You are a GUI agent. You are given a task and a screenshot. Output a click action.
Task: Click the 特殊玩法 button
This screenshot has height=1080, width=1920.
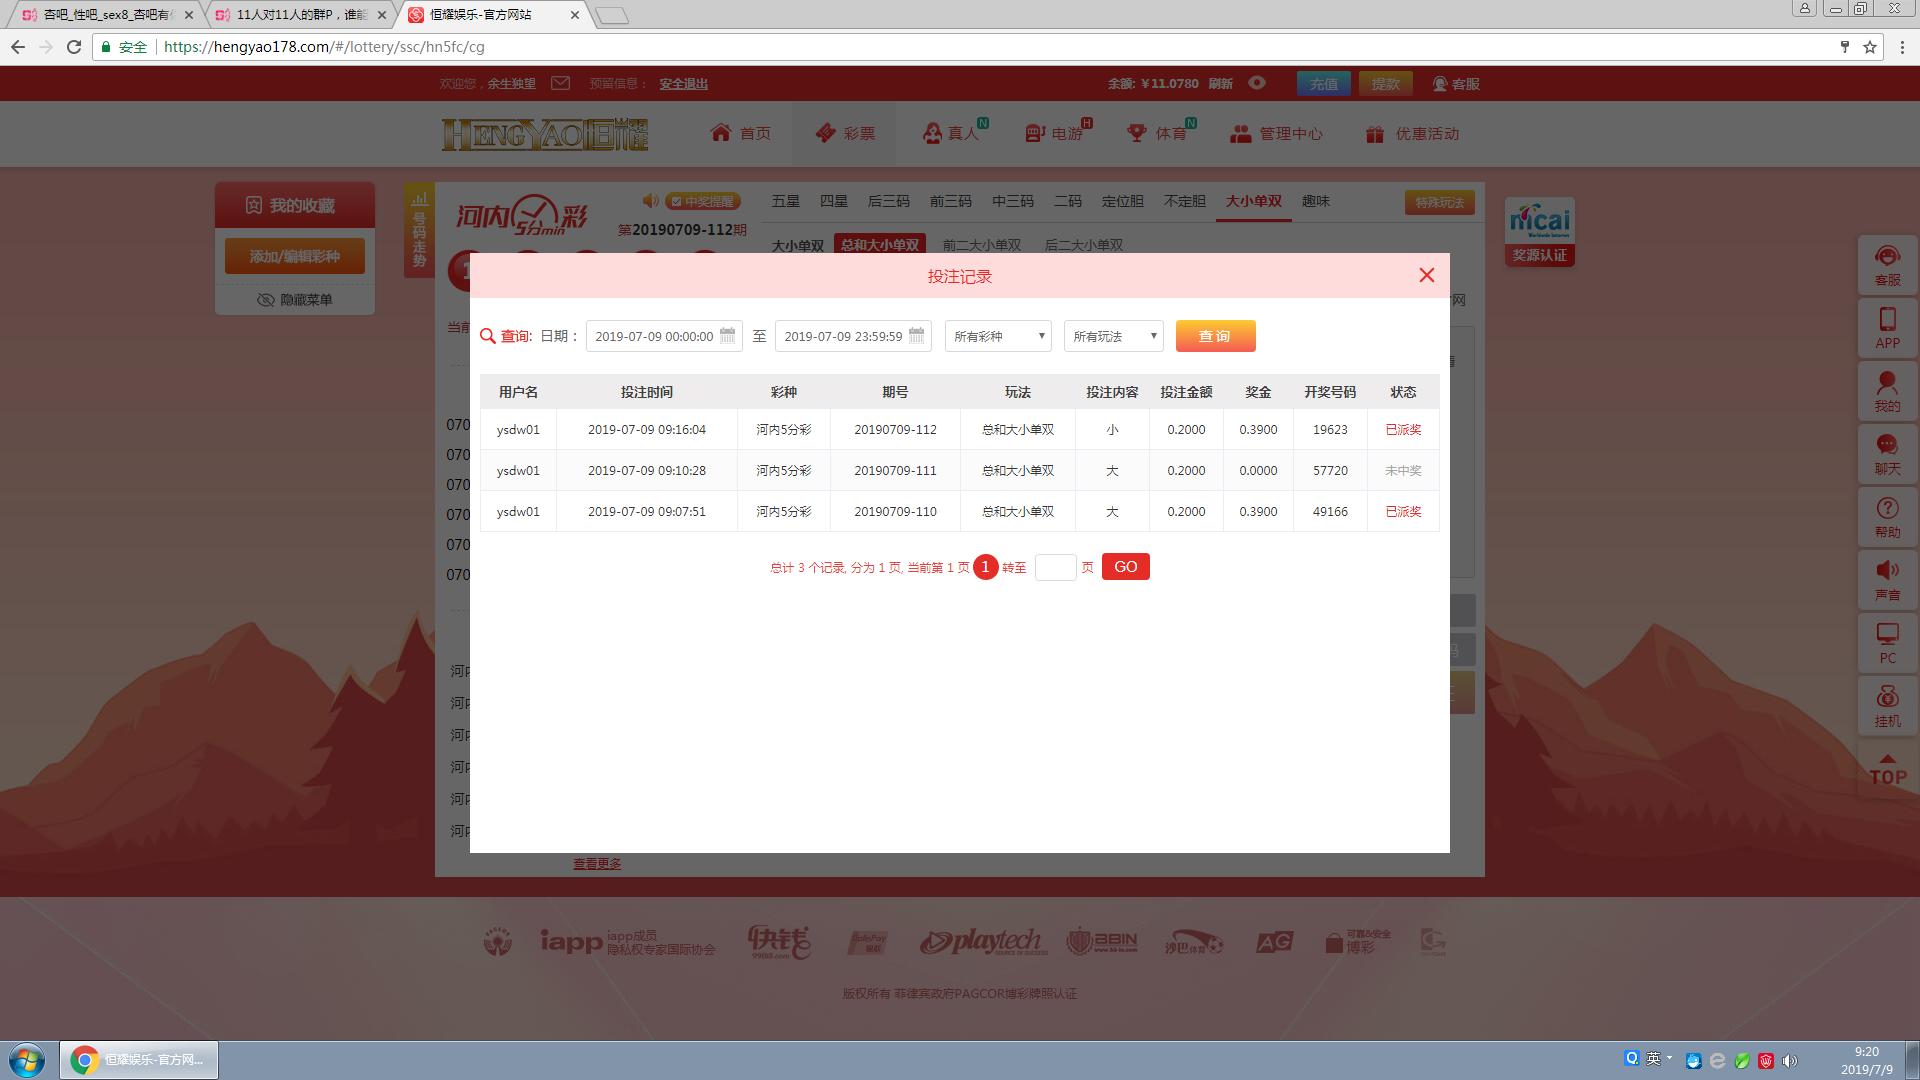[1439, 202]
